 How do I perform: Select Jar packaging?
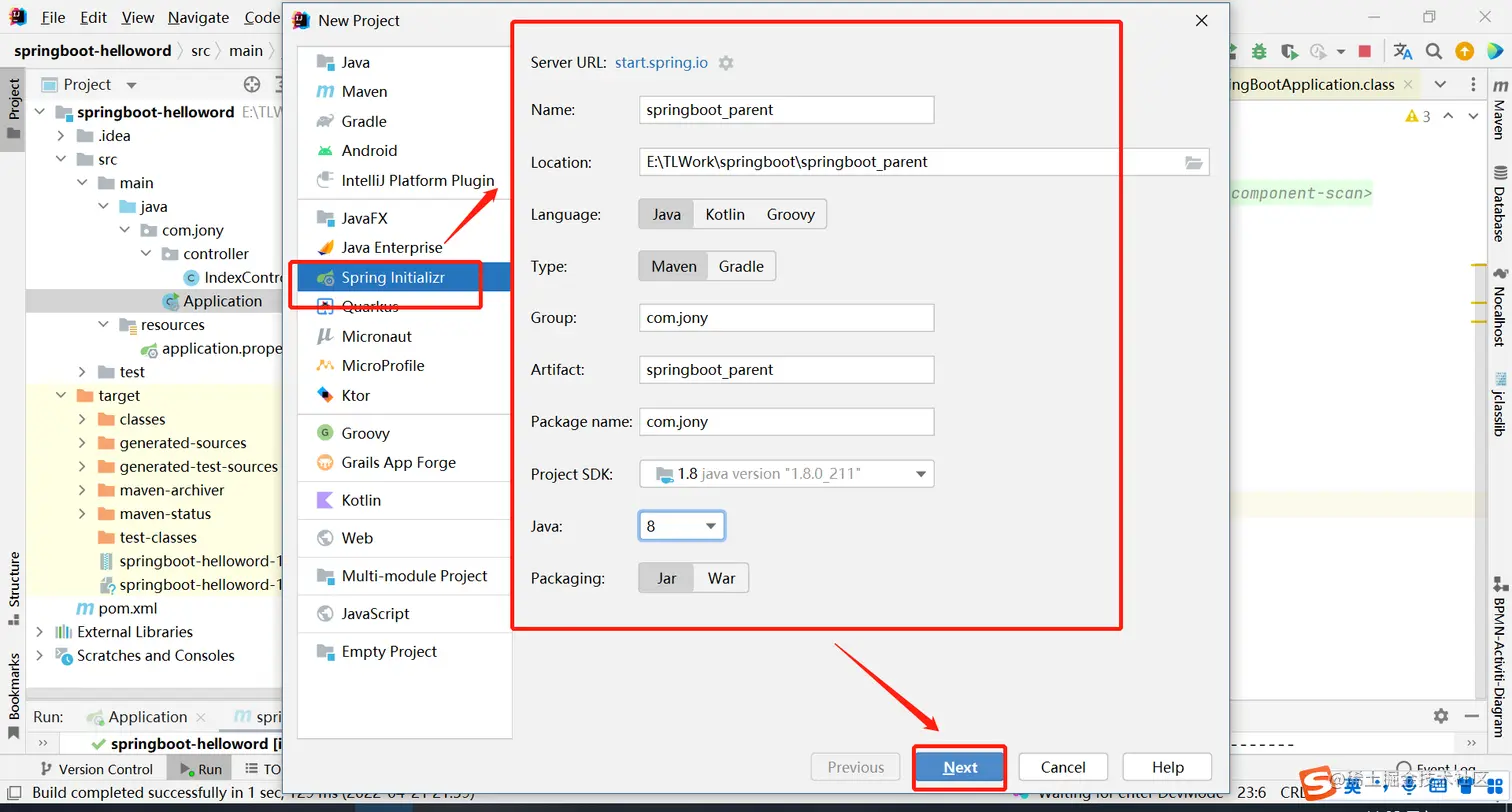[x=666, y=578]
